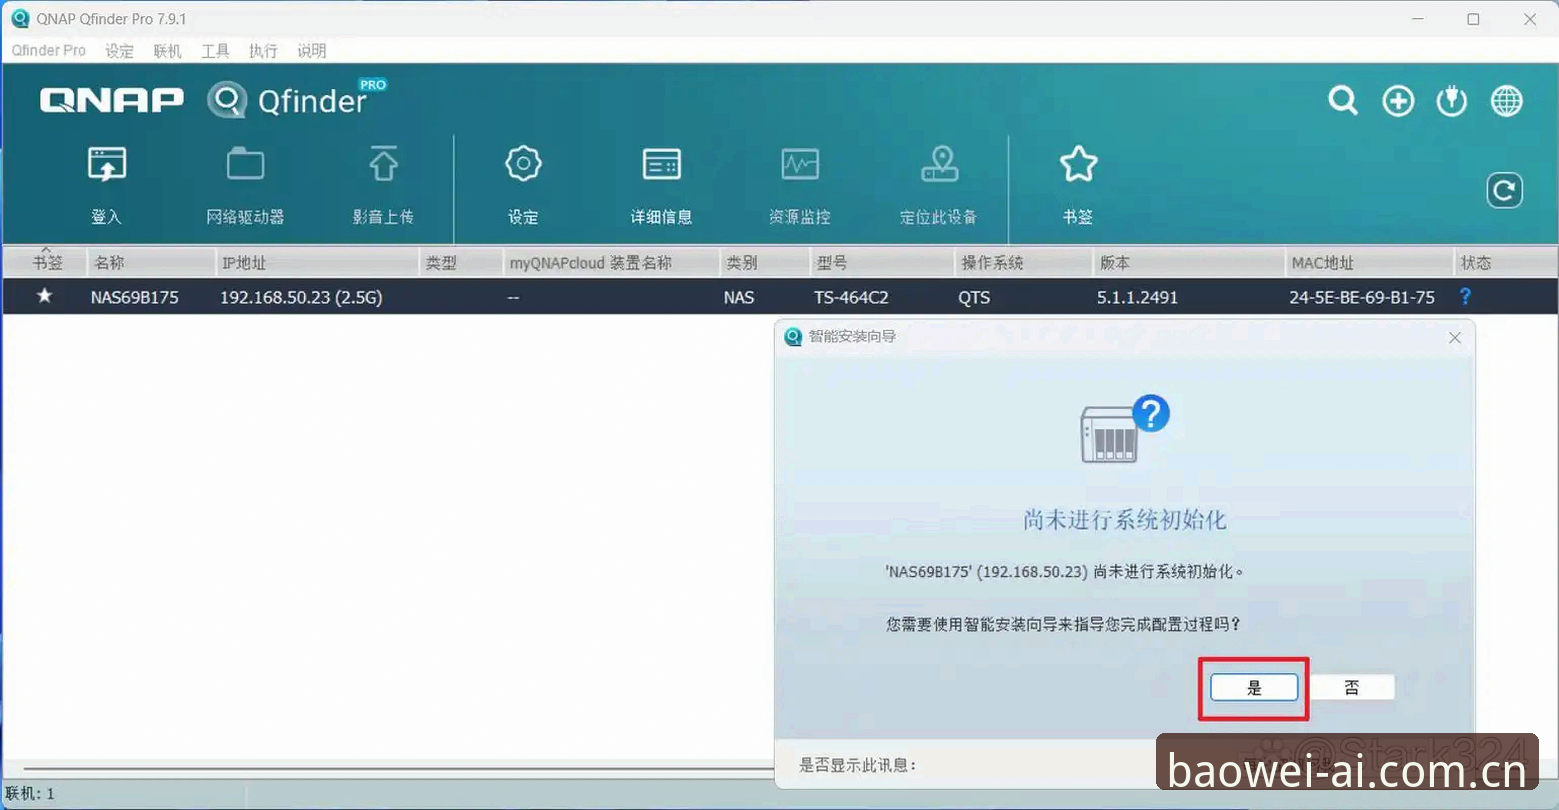Image resolution: width=1559 pixels, height=810 pixels.
Task: Click IP address 192.168.50.23 (2.5G)
Action: point(301,297)
